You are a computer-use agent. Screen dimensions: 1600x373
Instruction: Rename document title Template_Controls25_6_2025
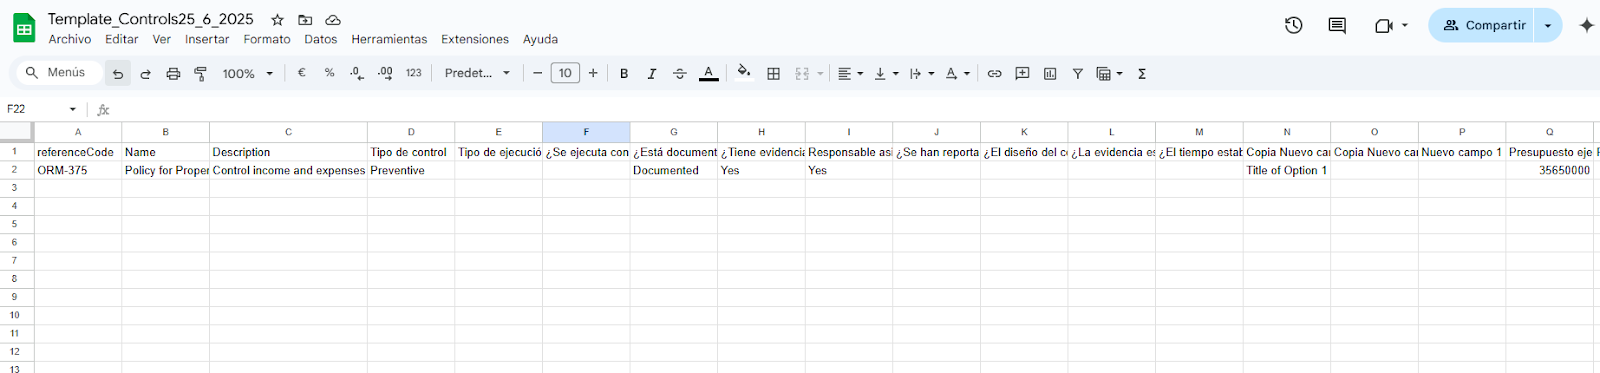pos(151,19)
